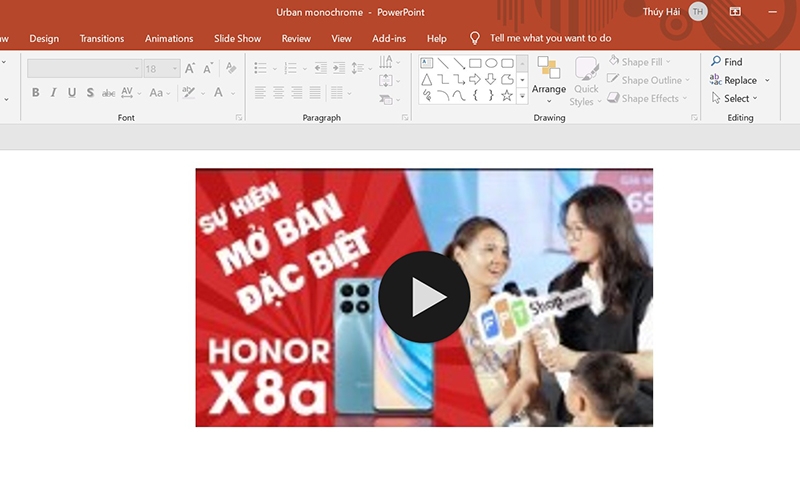The image size is (800, 500).
Task: Open the Quick Styles gallery
Action: point(586,81)
